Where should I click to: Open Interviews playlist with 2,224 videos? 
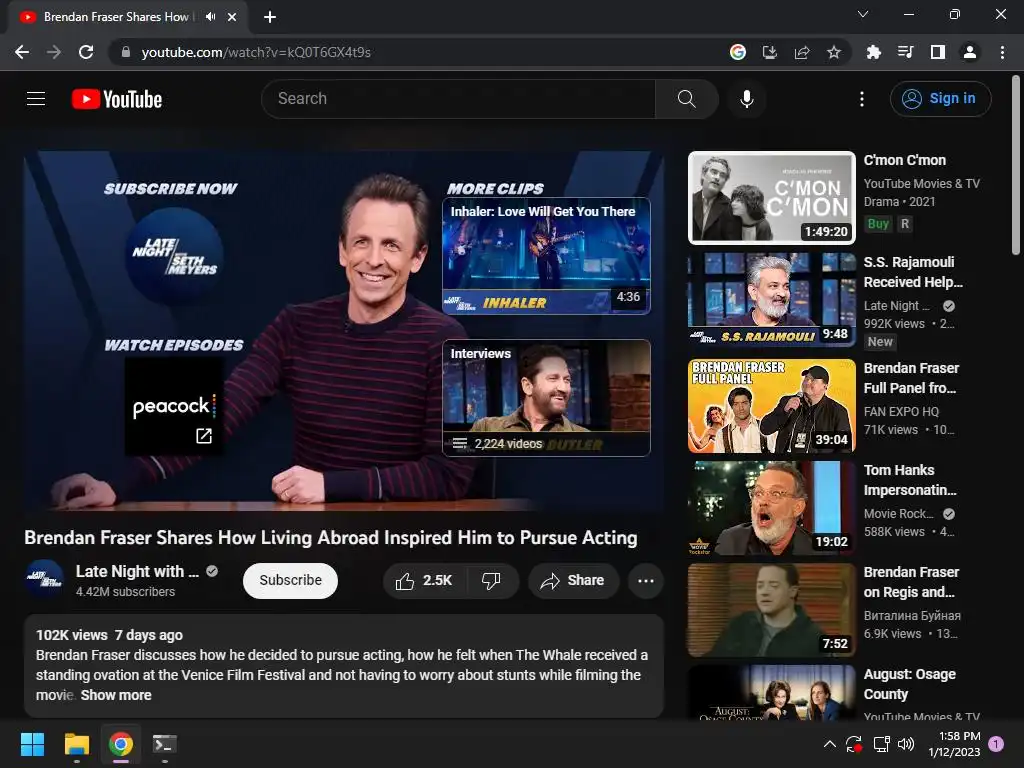546,398
